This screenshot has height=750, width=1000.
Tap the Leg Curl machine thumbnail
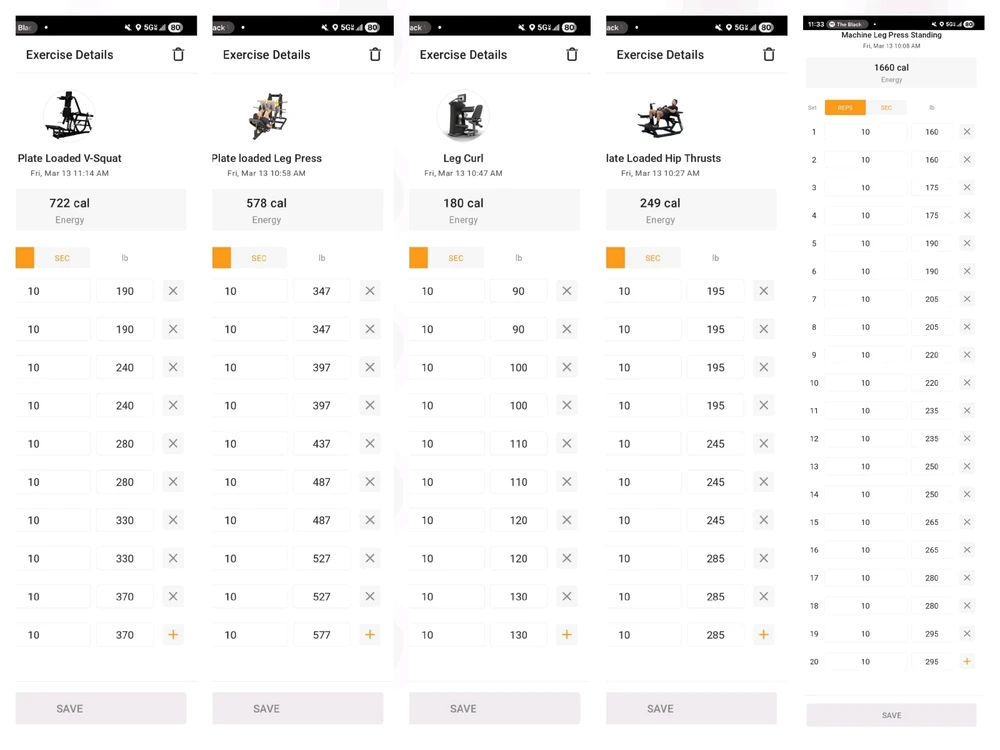tap(463, 116)
